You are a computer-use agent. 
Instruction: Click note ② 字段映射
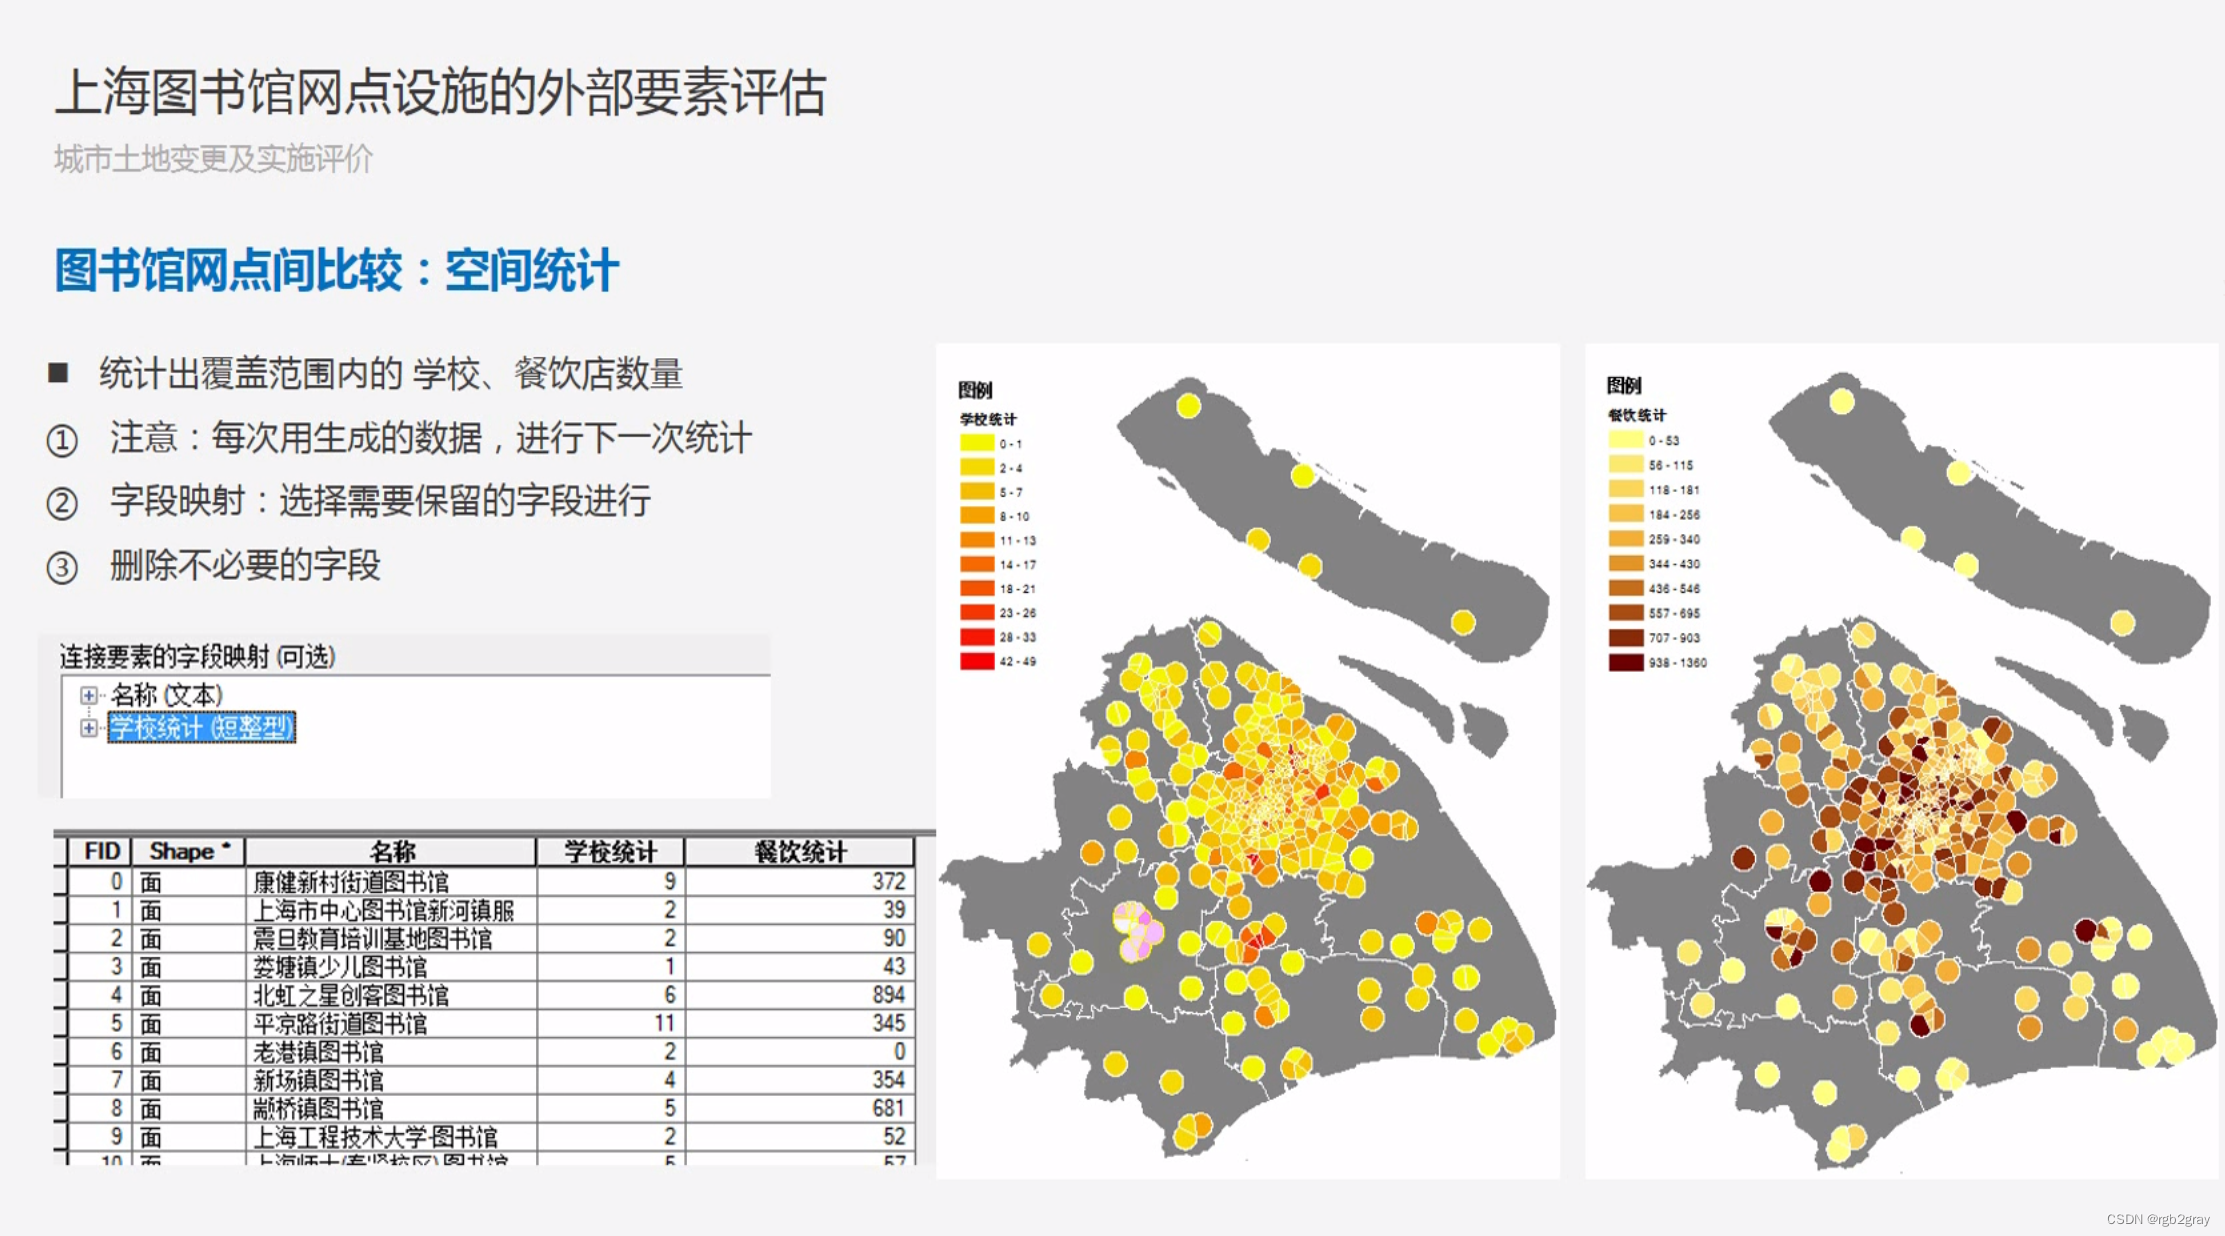tap(380, 501)
